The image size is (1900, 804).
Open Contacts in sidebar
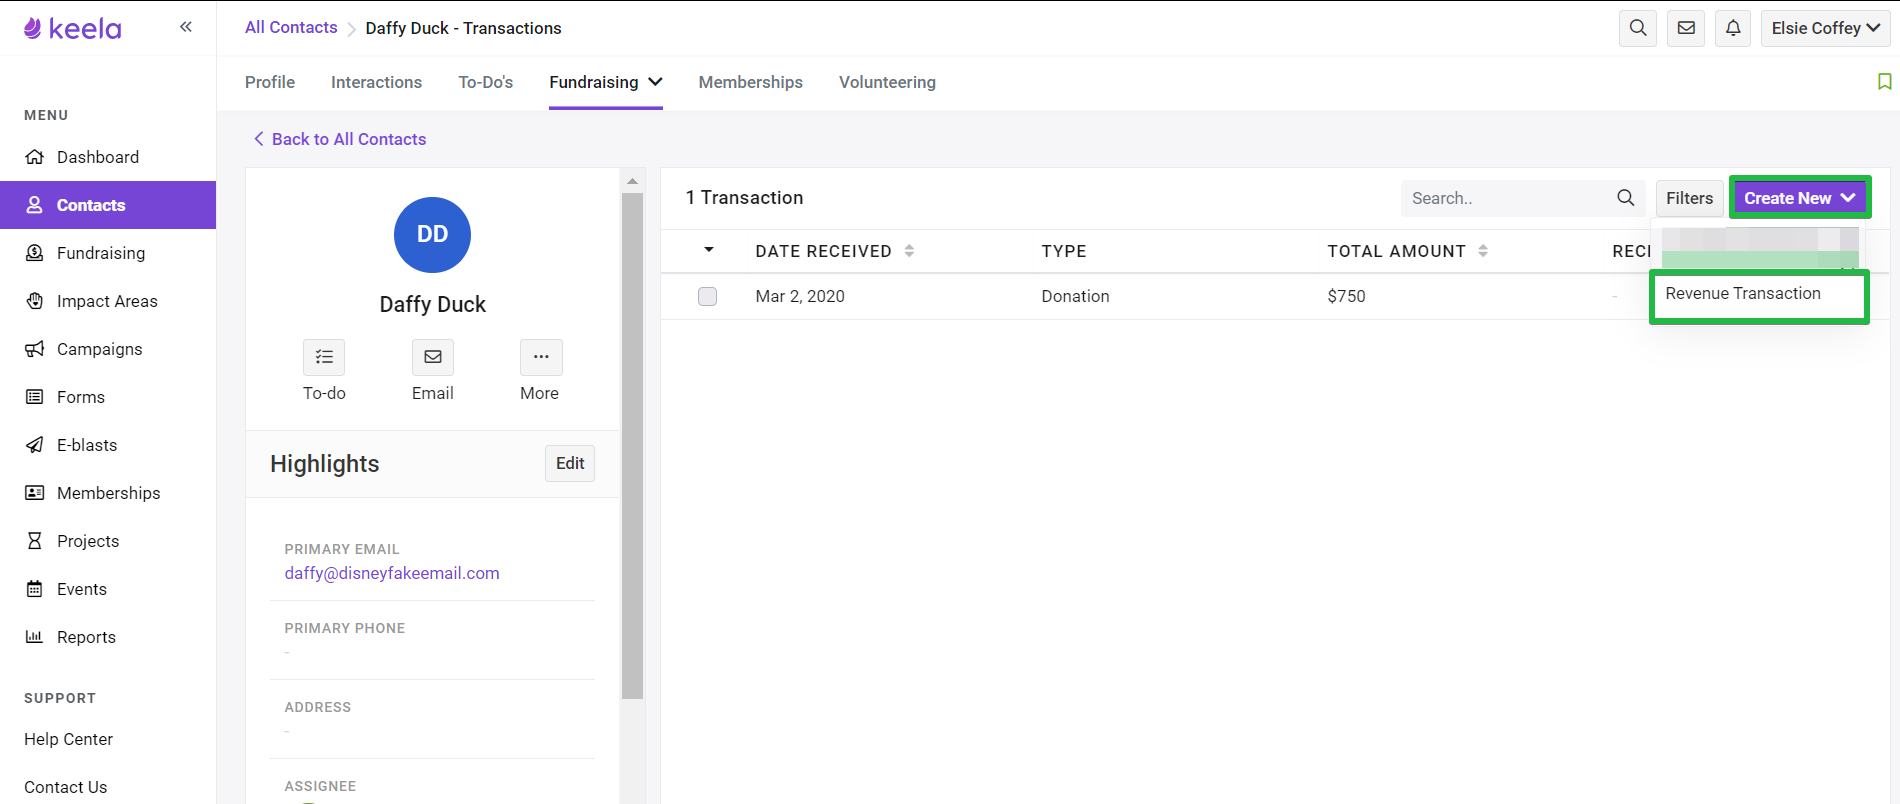(108, 205)
